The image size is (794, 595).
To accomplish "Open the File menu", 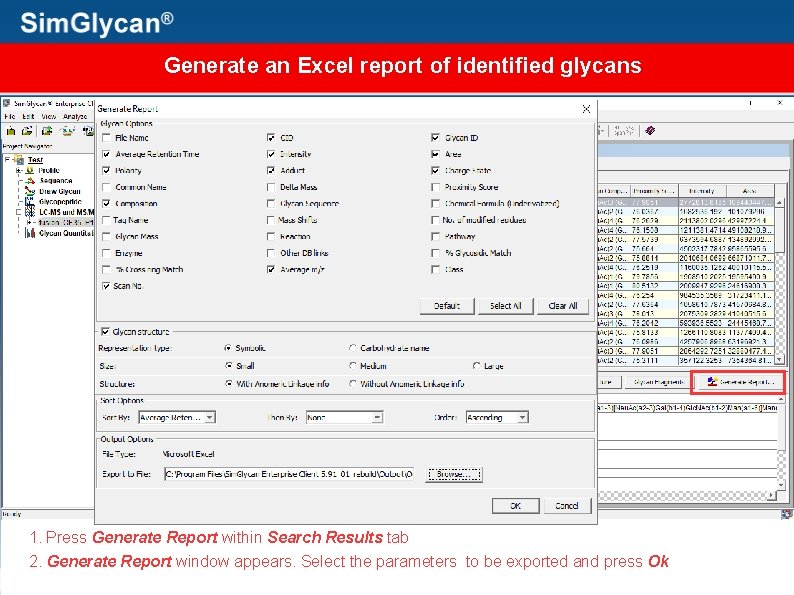I will tap(9, 116).
